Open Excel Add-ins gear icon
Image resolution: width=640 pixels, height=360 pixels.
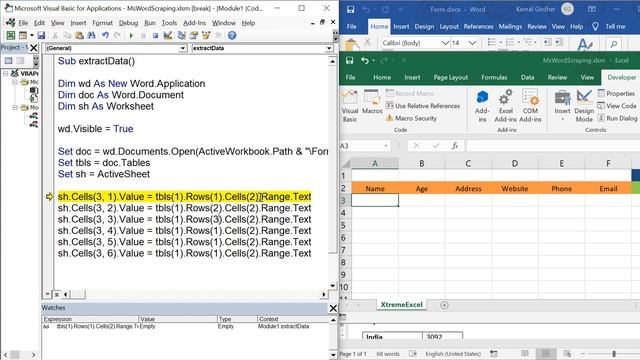click(x=506, y=106)
